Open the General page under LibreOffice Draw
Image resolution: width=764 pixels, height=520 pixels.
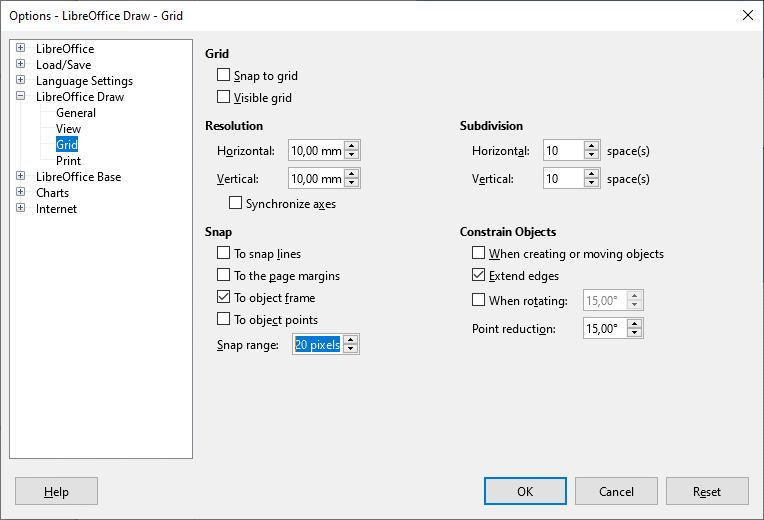(x=76, y=113)
